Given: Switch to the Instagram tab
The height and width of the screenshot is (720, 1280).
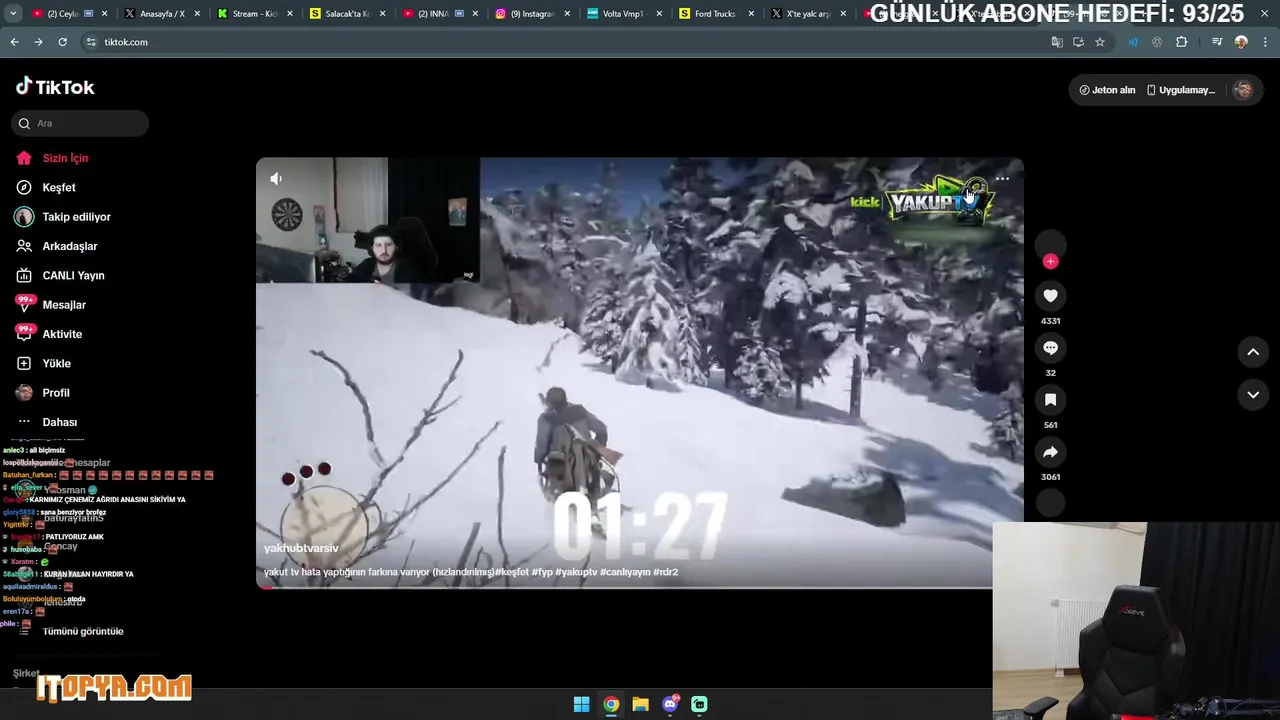Looking at the screenshot, I should 531,14.
